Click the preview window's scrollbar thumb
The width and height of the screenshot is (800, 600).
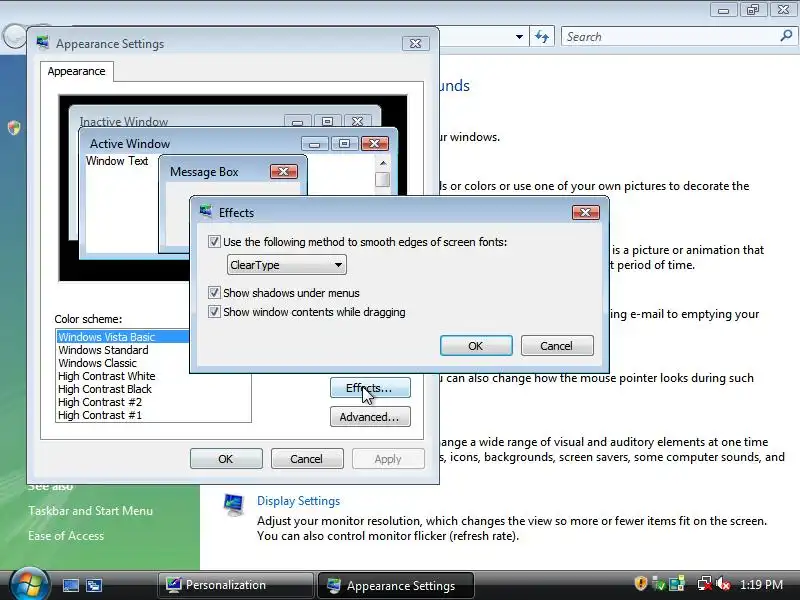point(383,180)
